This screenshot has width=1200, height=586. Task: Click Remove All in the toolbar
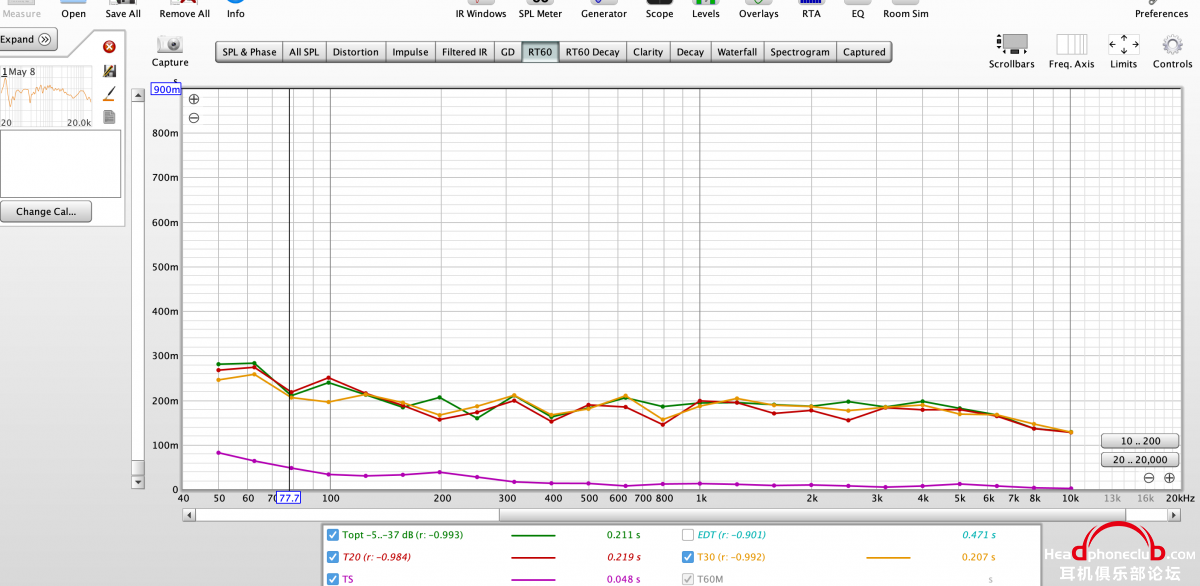185,10
